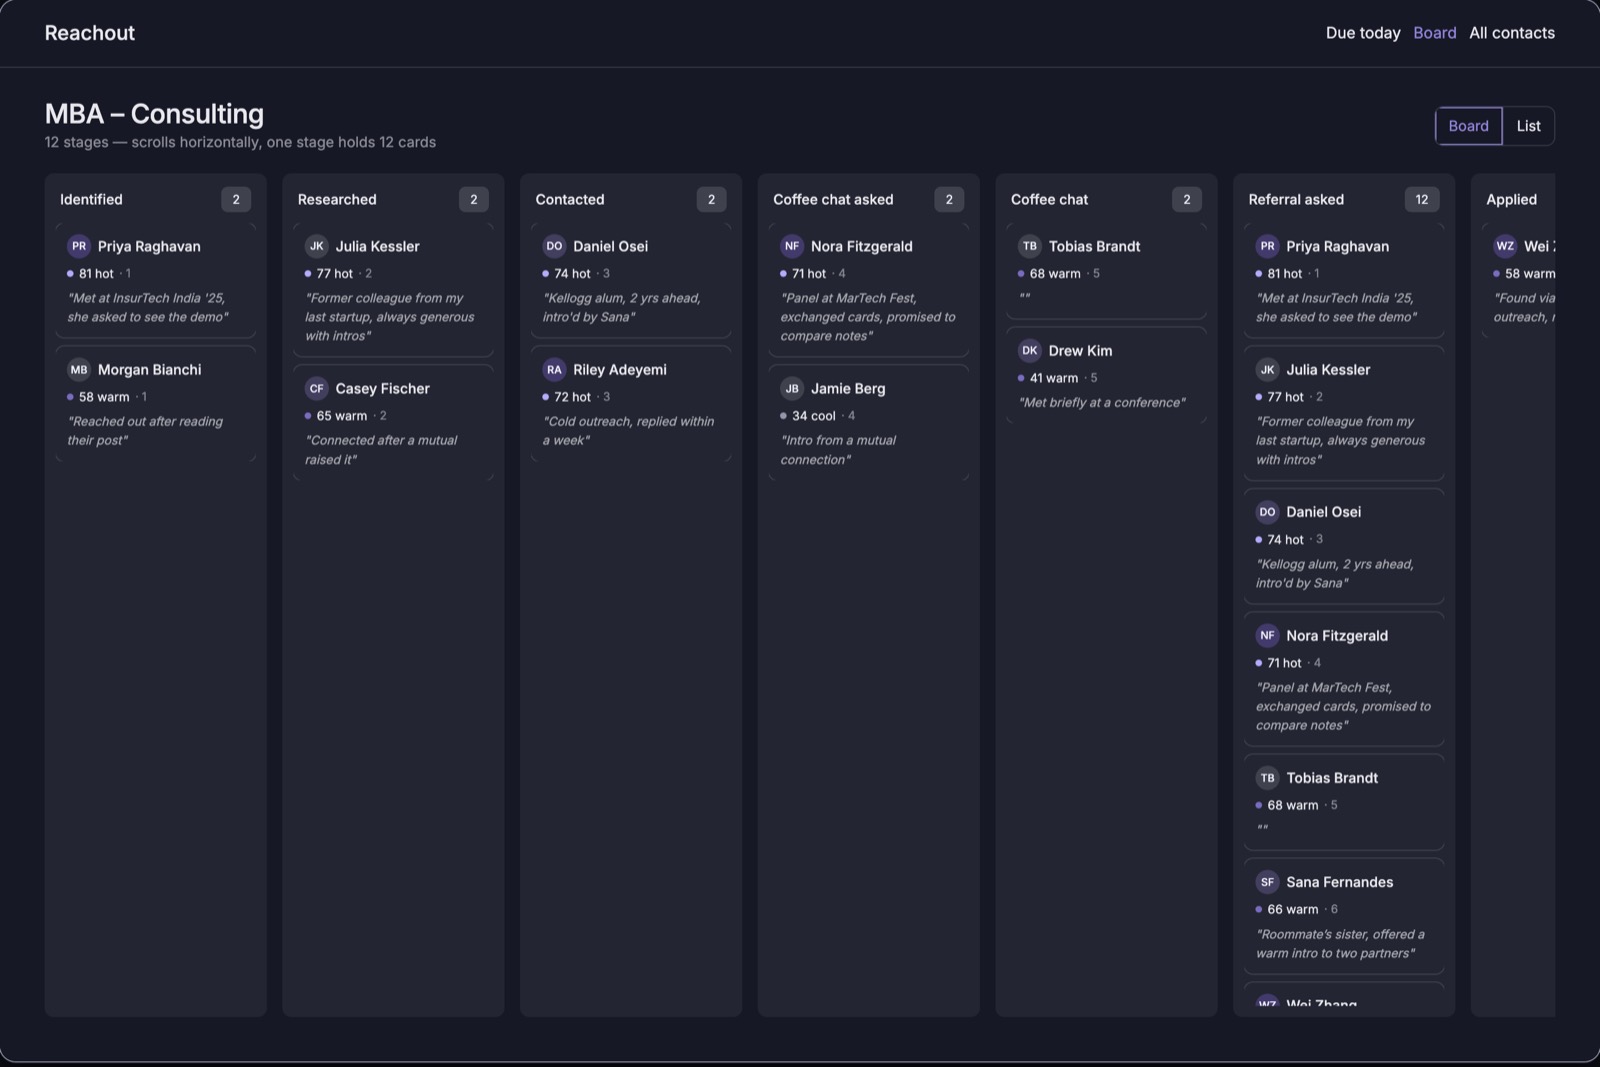This screenshot has width=1600, height=1067.
Task: Open the Due today view
Action: point(1362,33)
